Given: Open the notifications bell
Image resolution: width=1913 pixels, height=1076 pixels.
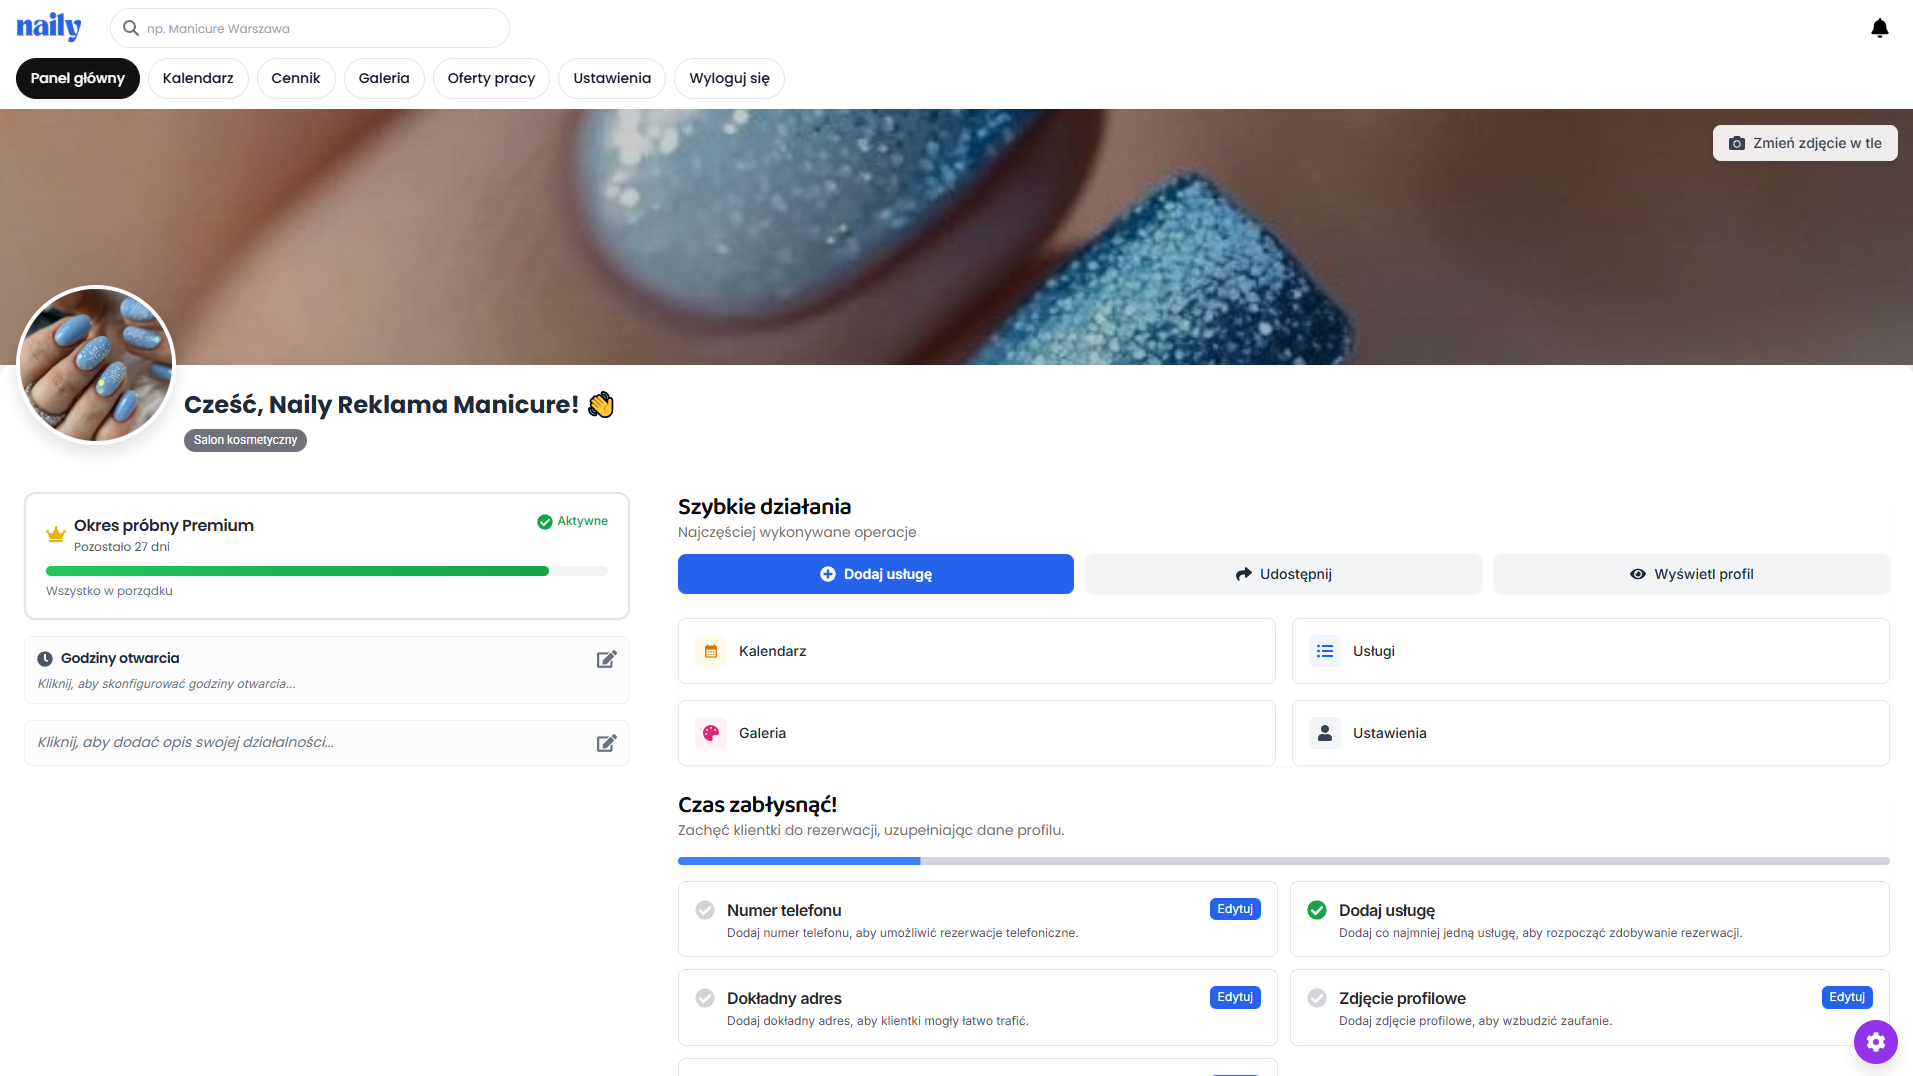Looking at the screenshot, I should [1879, 27].
